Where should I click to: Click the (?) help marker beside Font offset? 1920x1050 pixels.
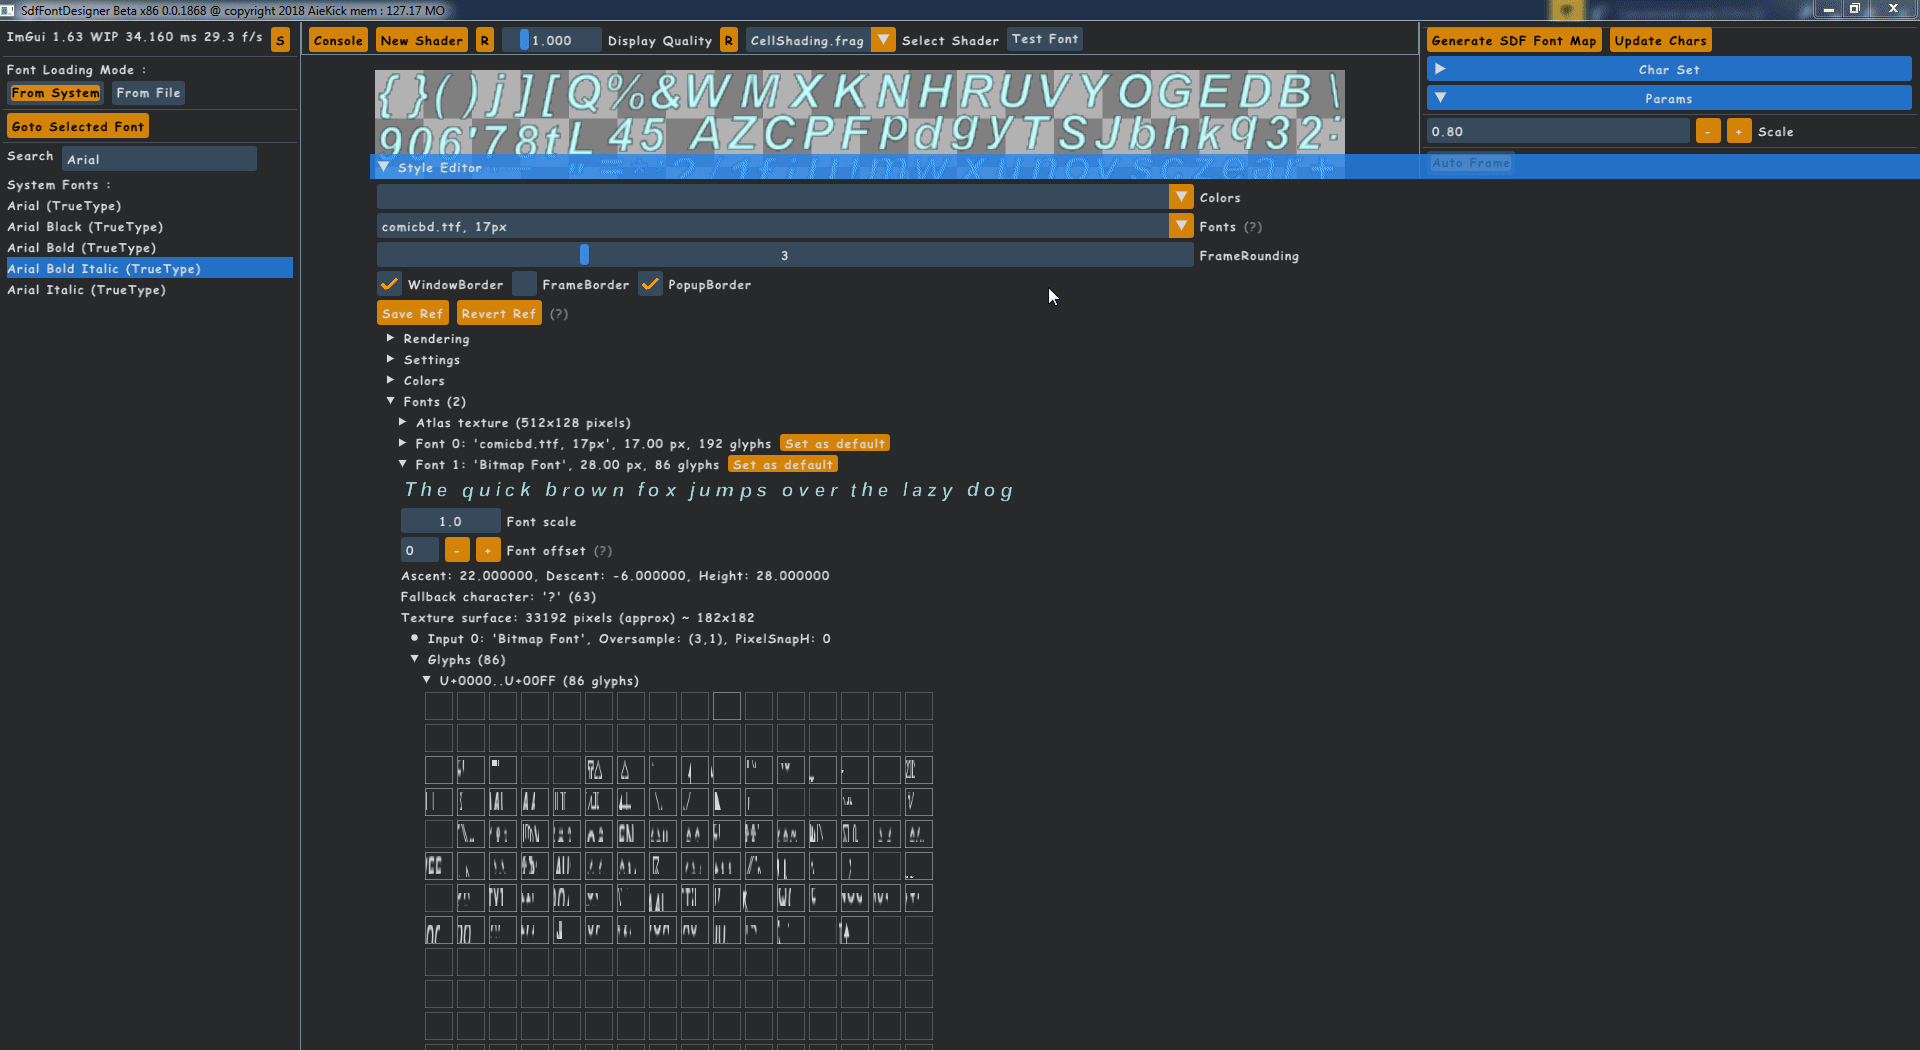tap(603, 551)
